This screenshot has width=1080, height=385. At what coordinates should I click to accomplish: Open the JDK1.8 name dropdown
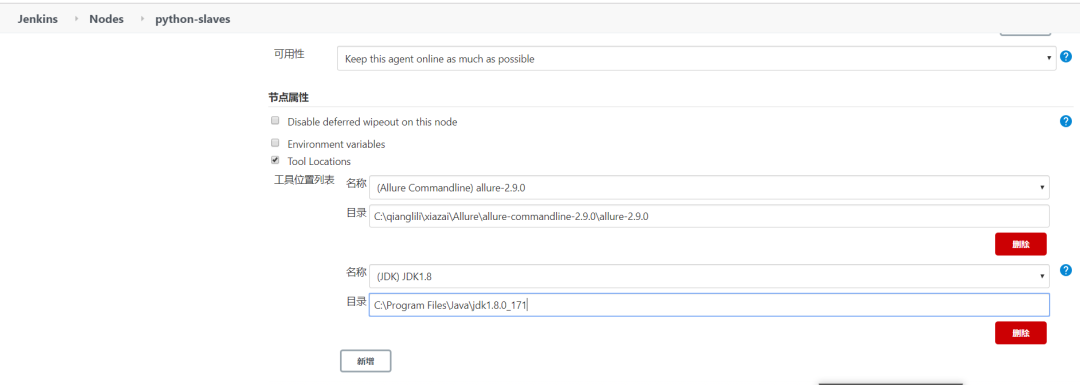[x=709, y=276]
